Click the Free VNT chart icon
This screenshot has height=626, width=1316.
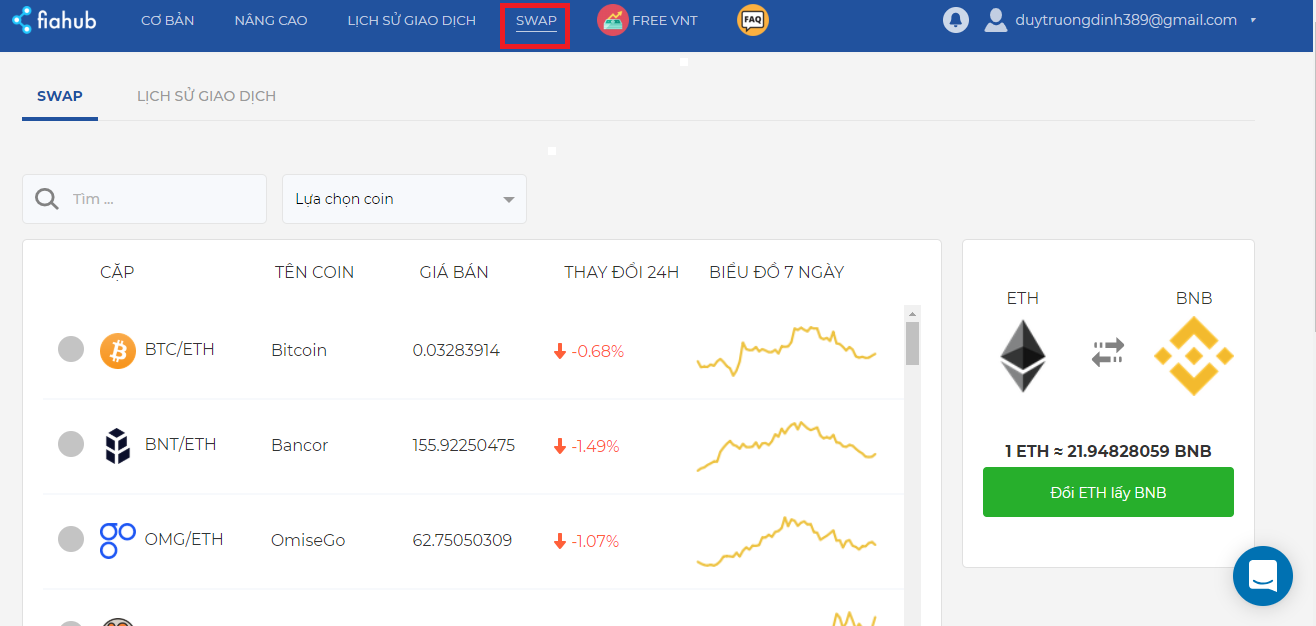pyautogui.click(x=612, y=20)
